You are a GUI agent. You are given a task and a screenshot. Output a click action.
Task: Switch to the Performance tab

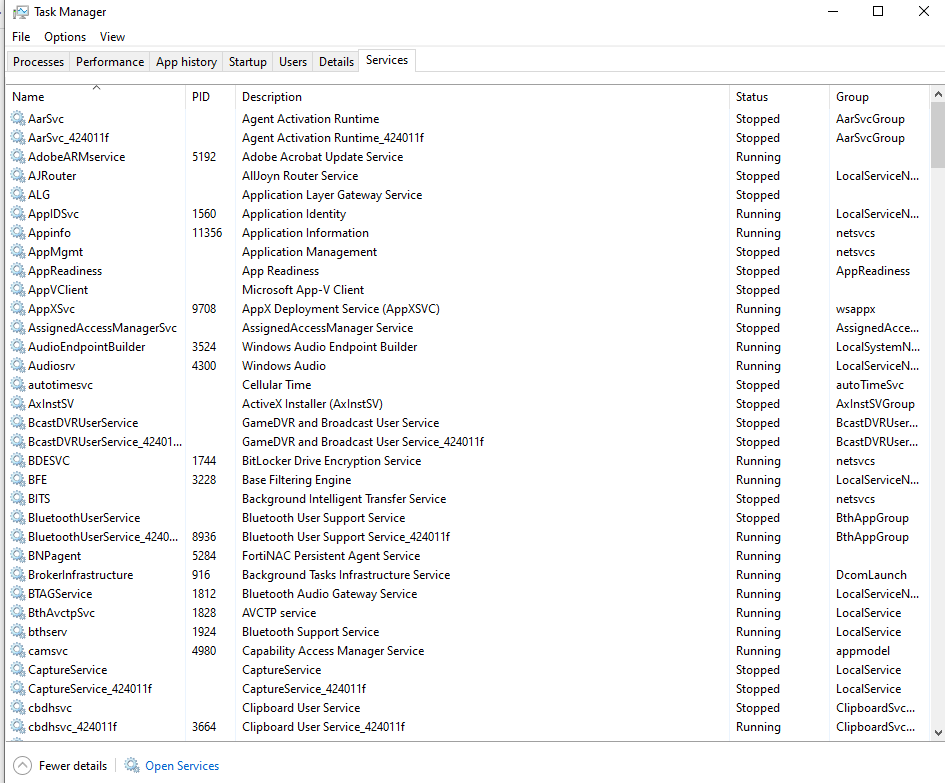110,61
